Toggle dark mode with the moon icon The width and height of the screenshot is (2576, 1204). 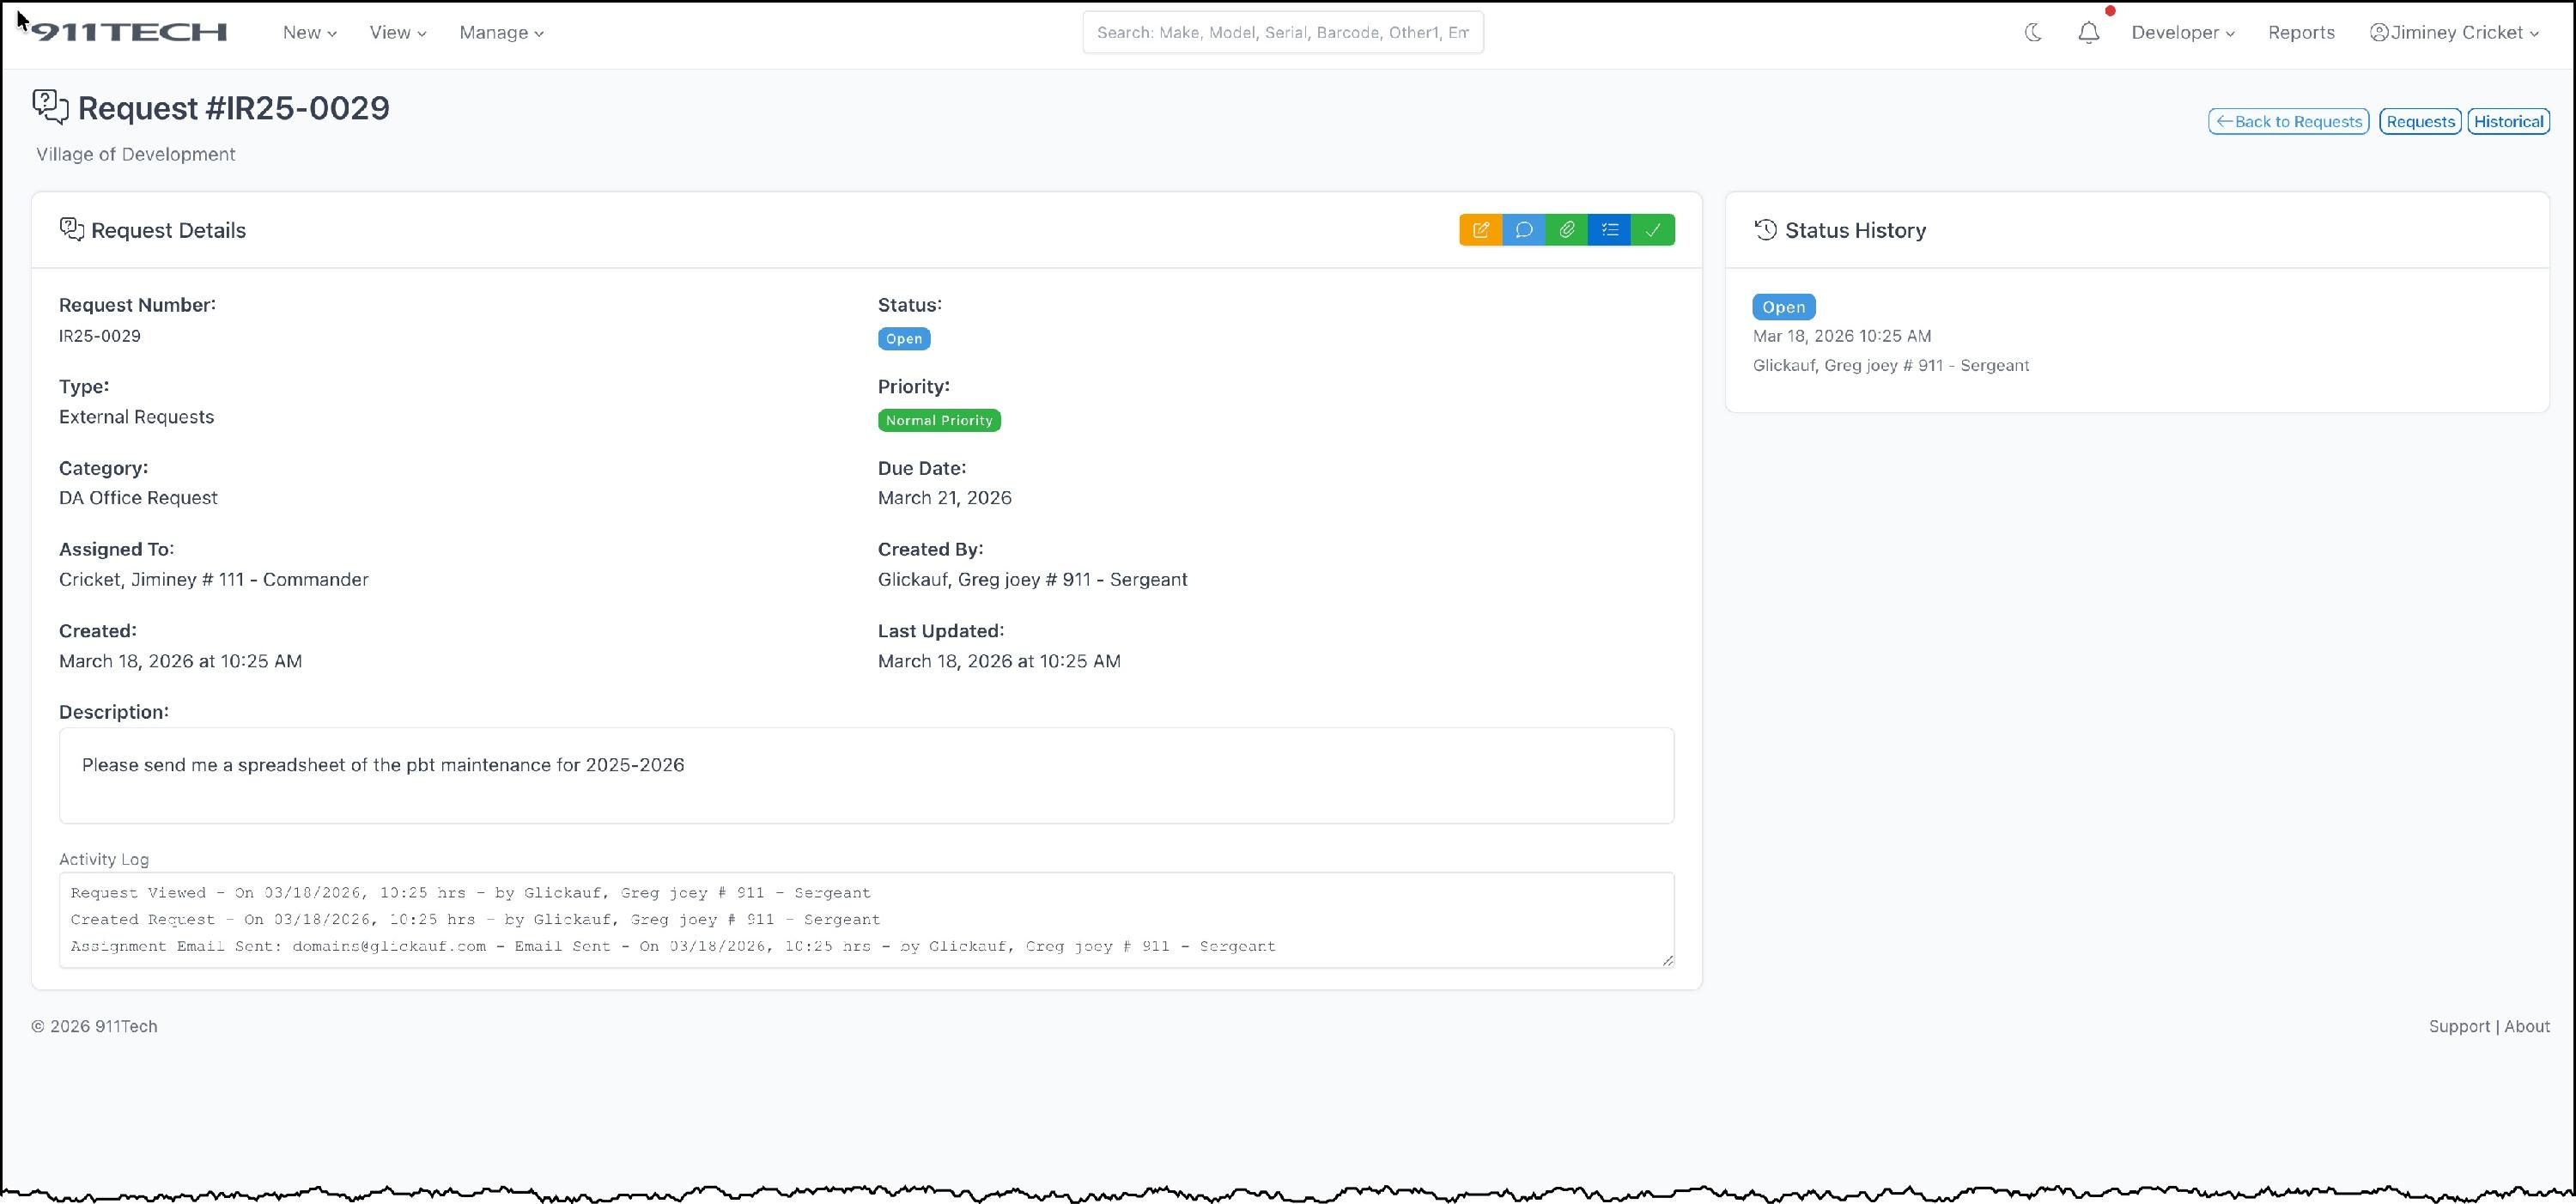(2033, 33)
